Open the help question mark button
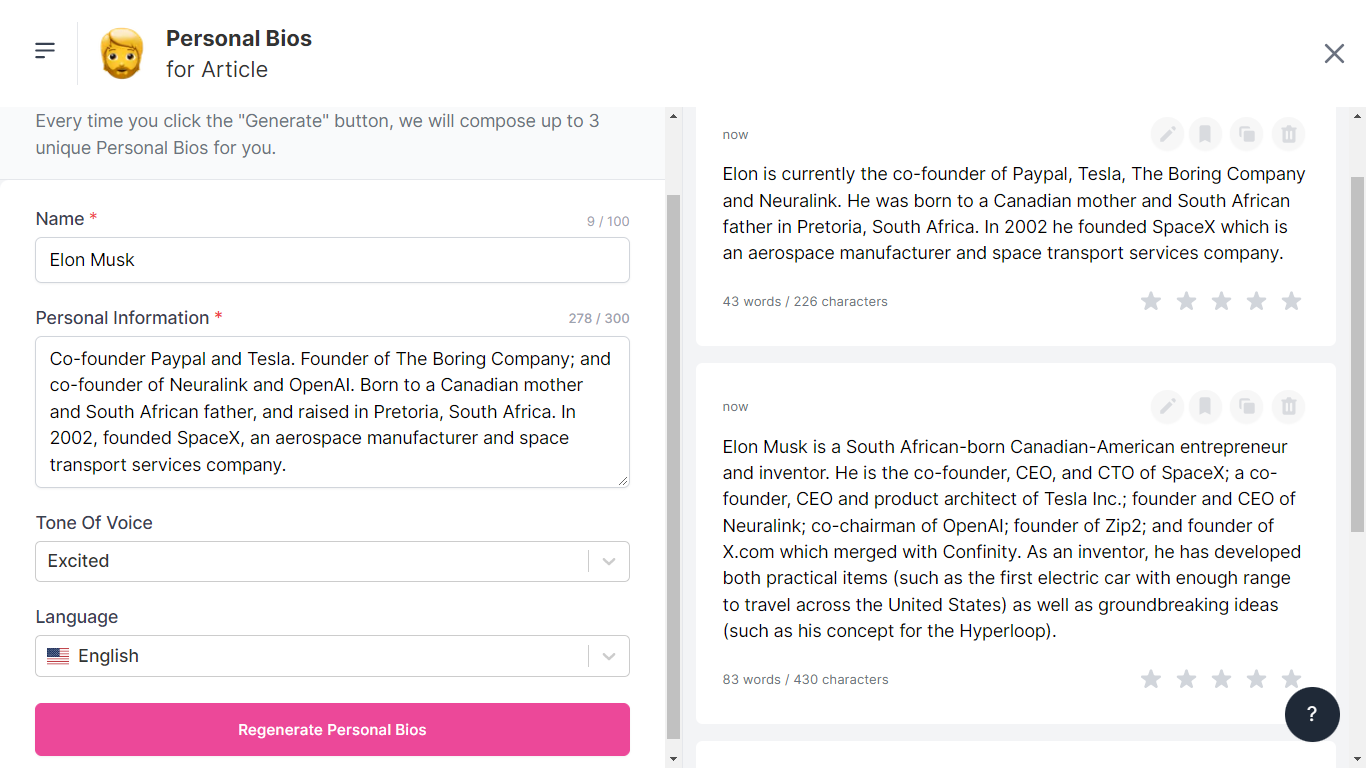This screenshot has height=768, width=1366. [x=1311, y=714]
